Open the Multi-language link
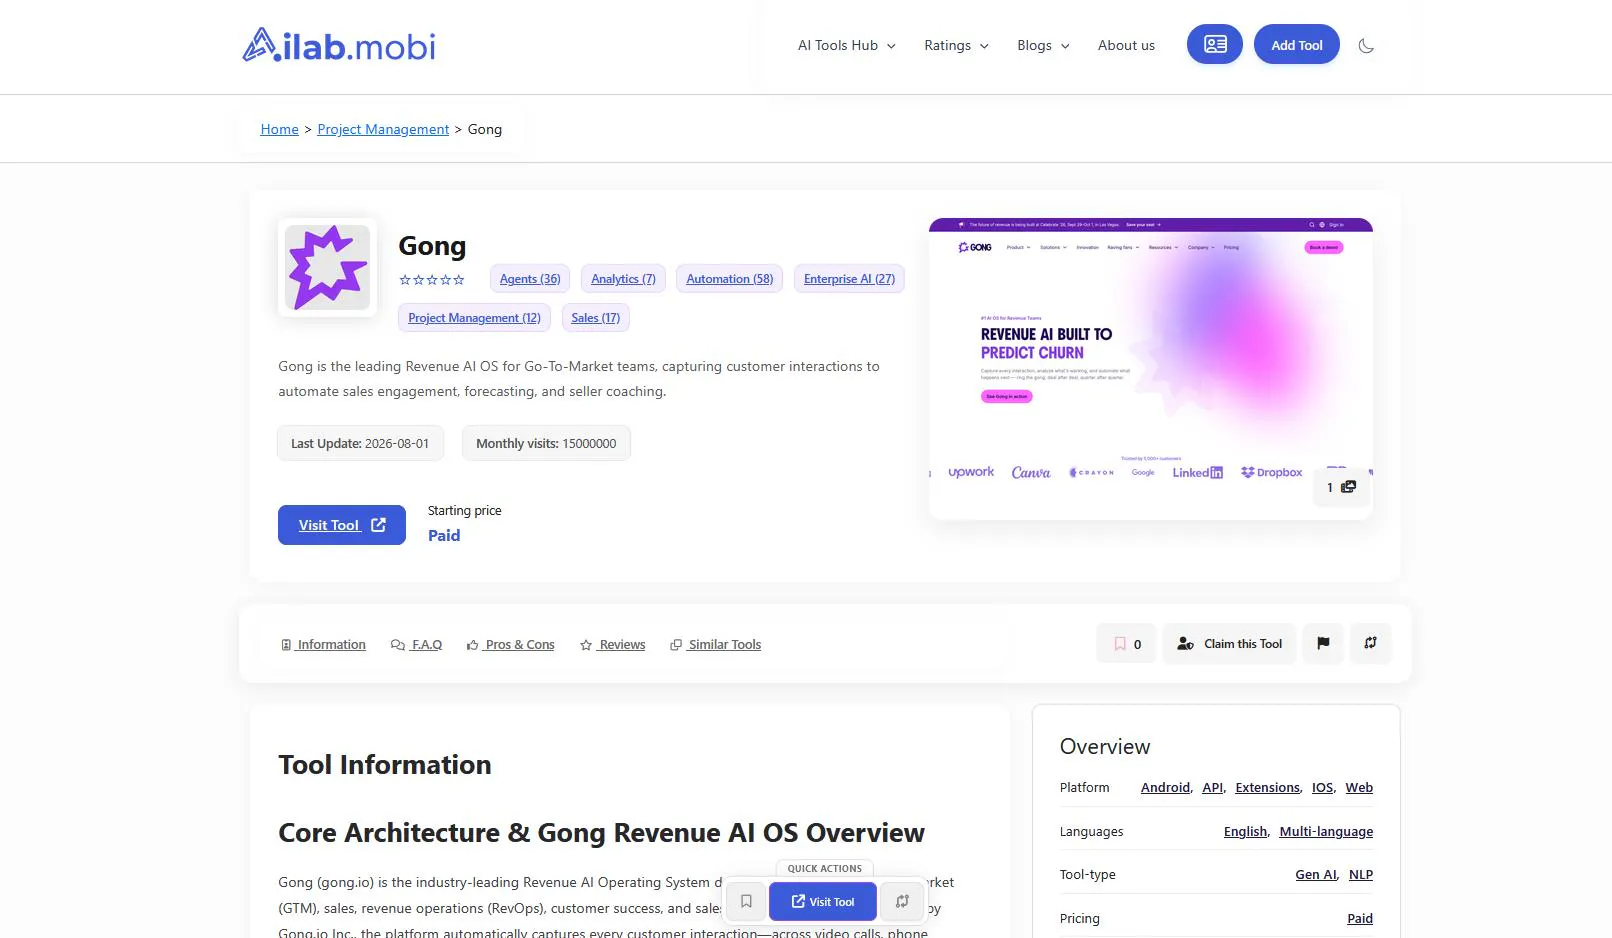 point(1326,832)
